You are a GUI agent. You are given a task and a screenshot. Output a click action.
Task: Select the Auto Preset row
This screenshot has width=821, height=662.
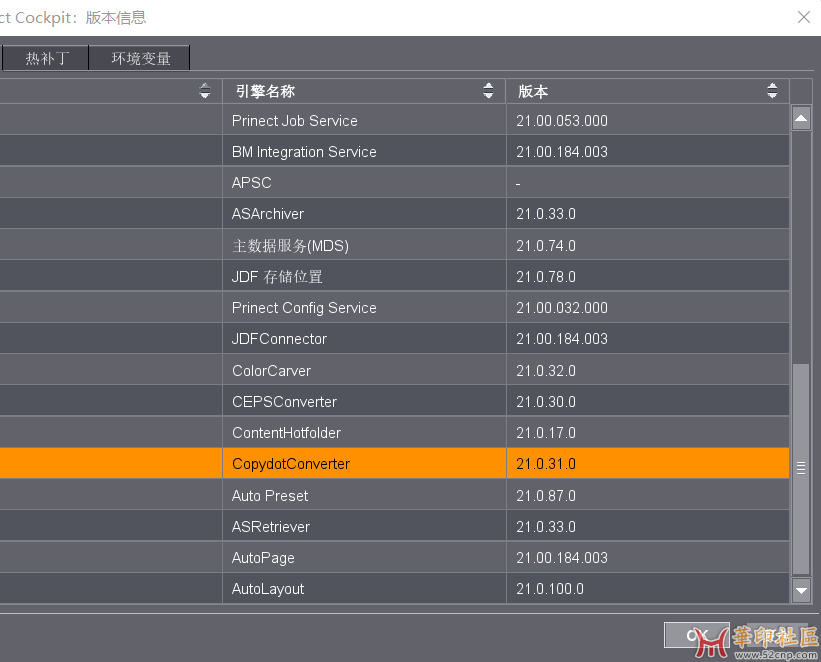click(x=270, y=496)
